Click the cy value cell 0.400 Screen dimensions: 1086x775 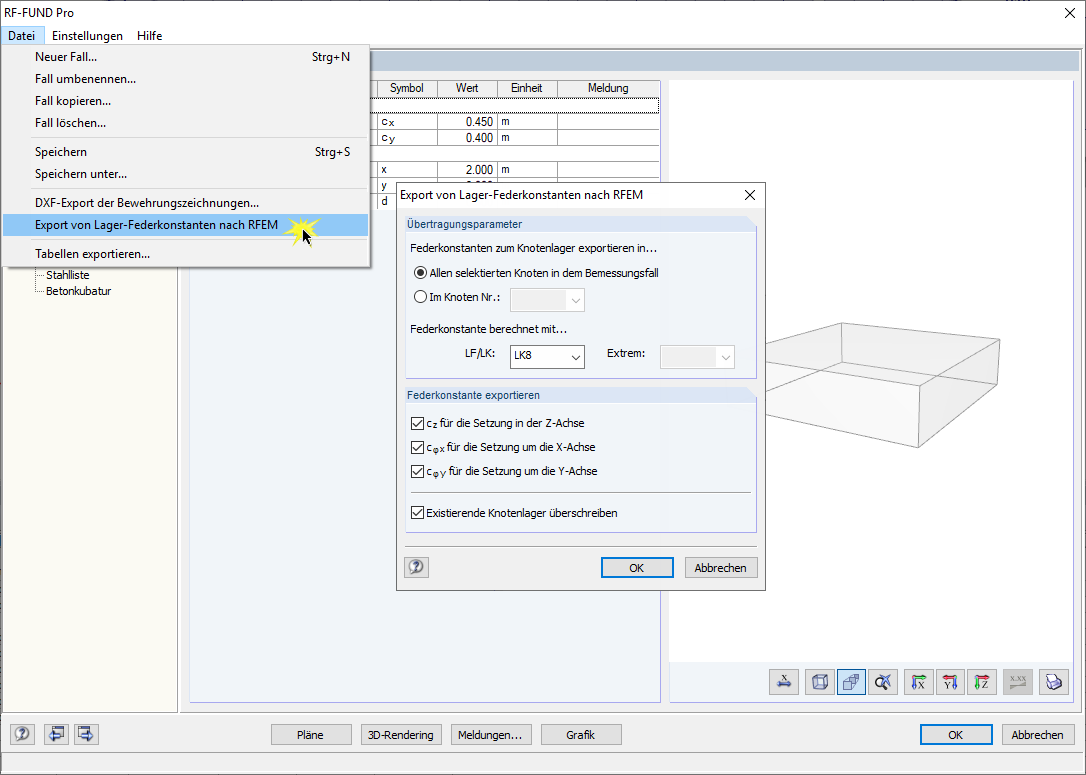468,138
